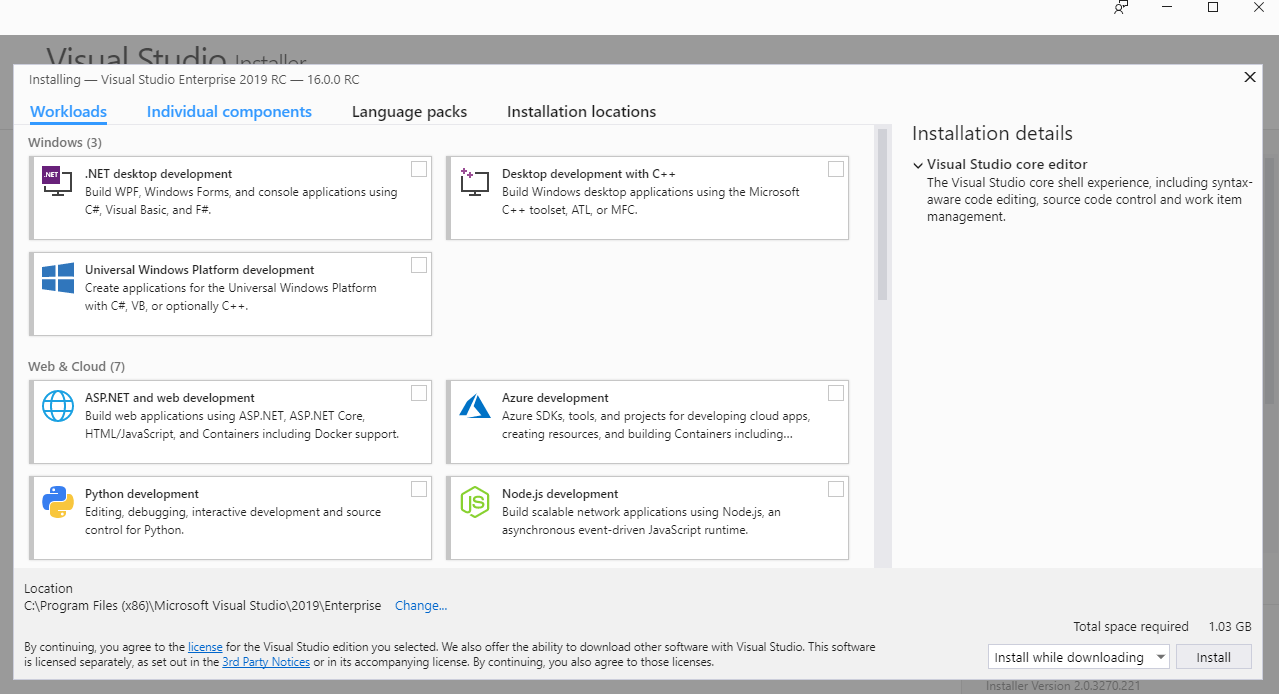Click the .NET desktop development title text

tap(158, 174)
